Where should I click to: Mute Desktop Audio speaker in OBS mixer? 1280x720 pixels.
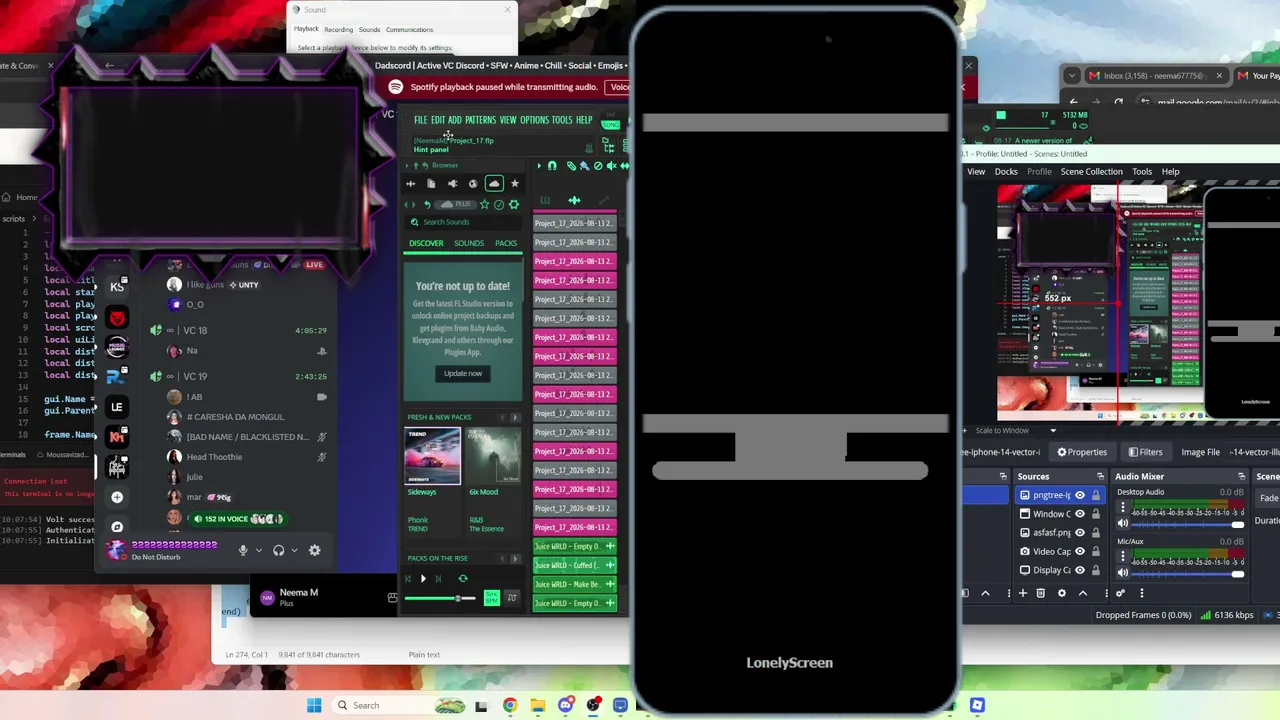click(1123, 524)
